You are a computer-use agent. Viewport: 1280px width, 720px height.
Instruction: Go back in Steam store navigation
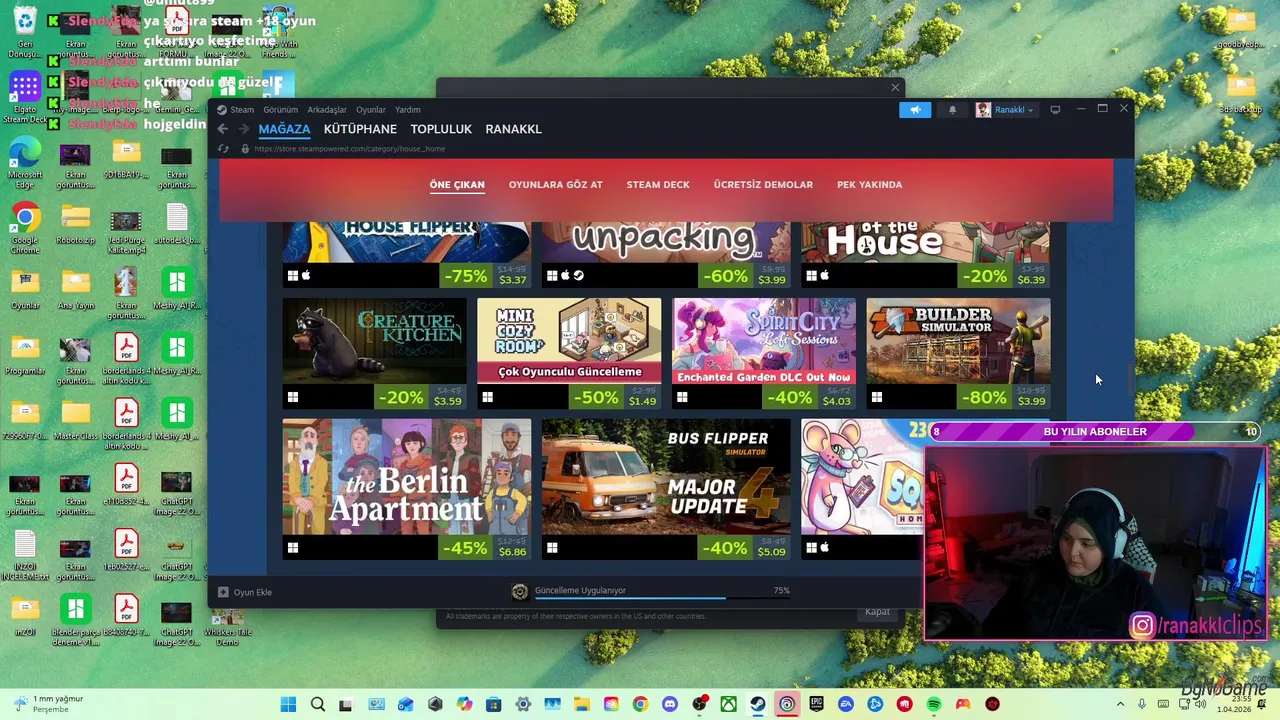click(223, 129)
